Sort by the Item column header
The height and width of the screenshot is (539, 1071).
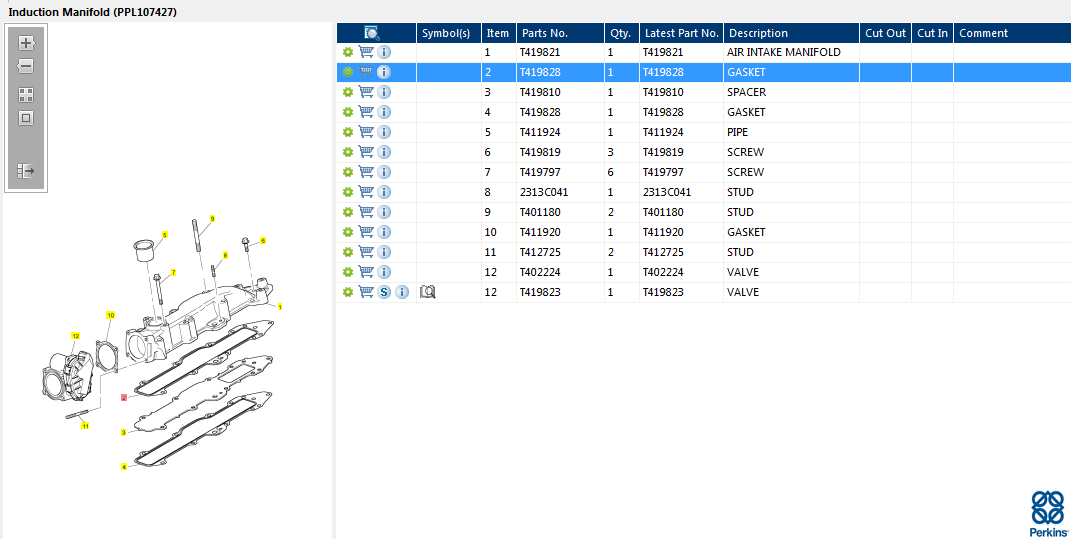point(499,33)
